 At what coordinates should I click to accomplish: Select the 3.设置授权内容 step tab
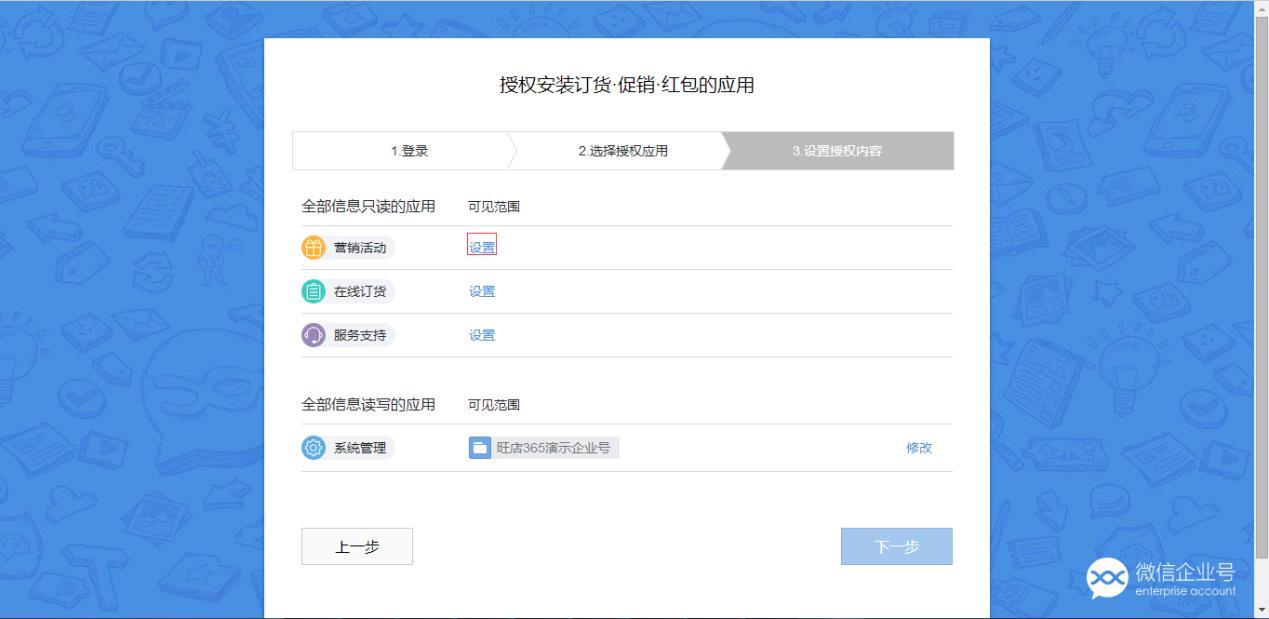tap(837, 151)
